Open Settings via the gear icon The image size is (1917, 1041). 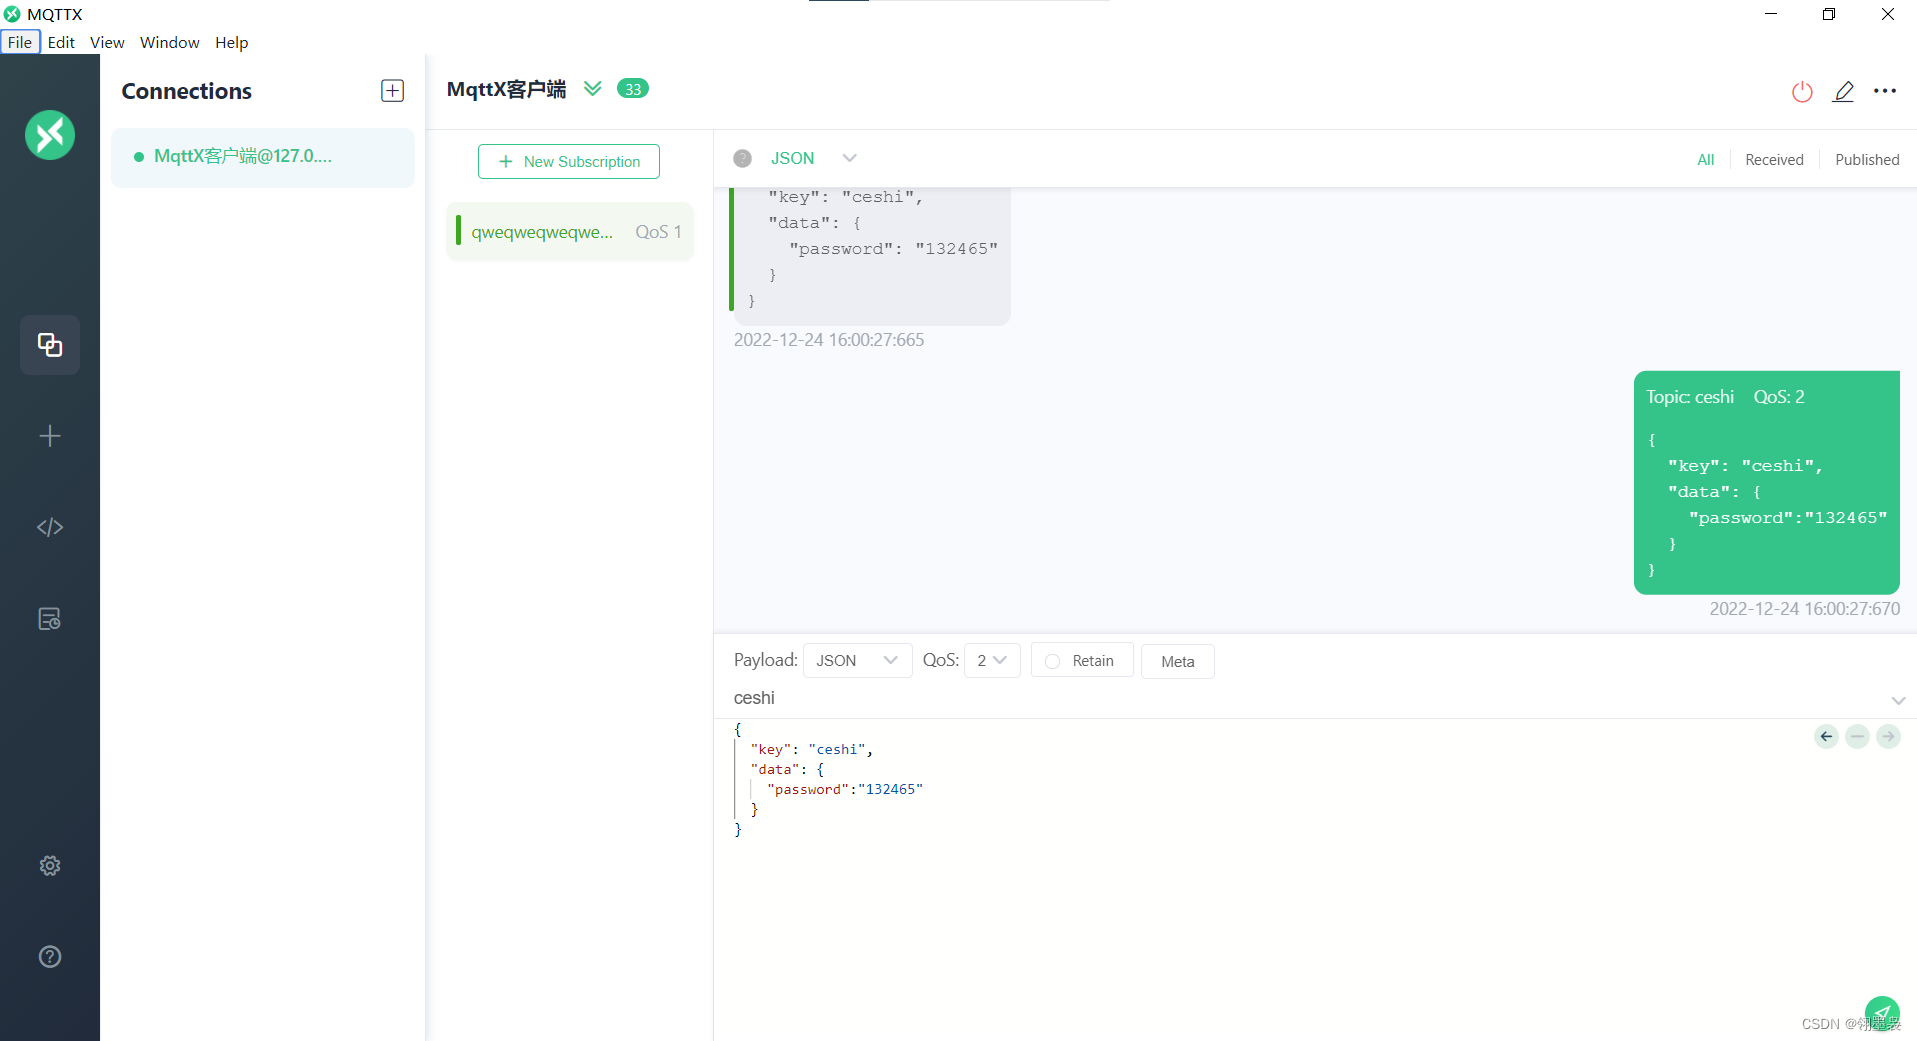50,866
